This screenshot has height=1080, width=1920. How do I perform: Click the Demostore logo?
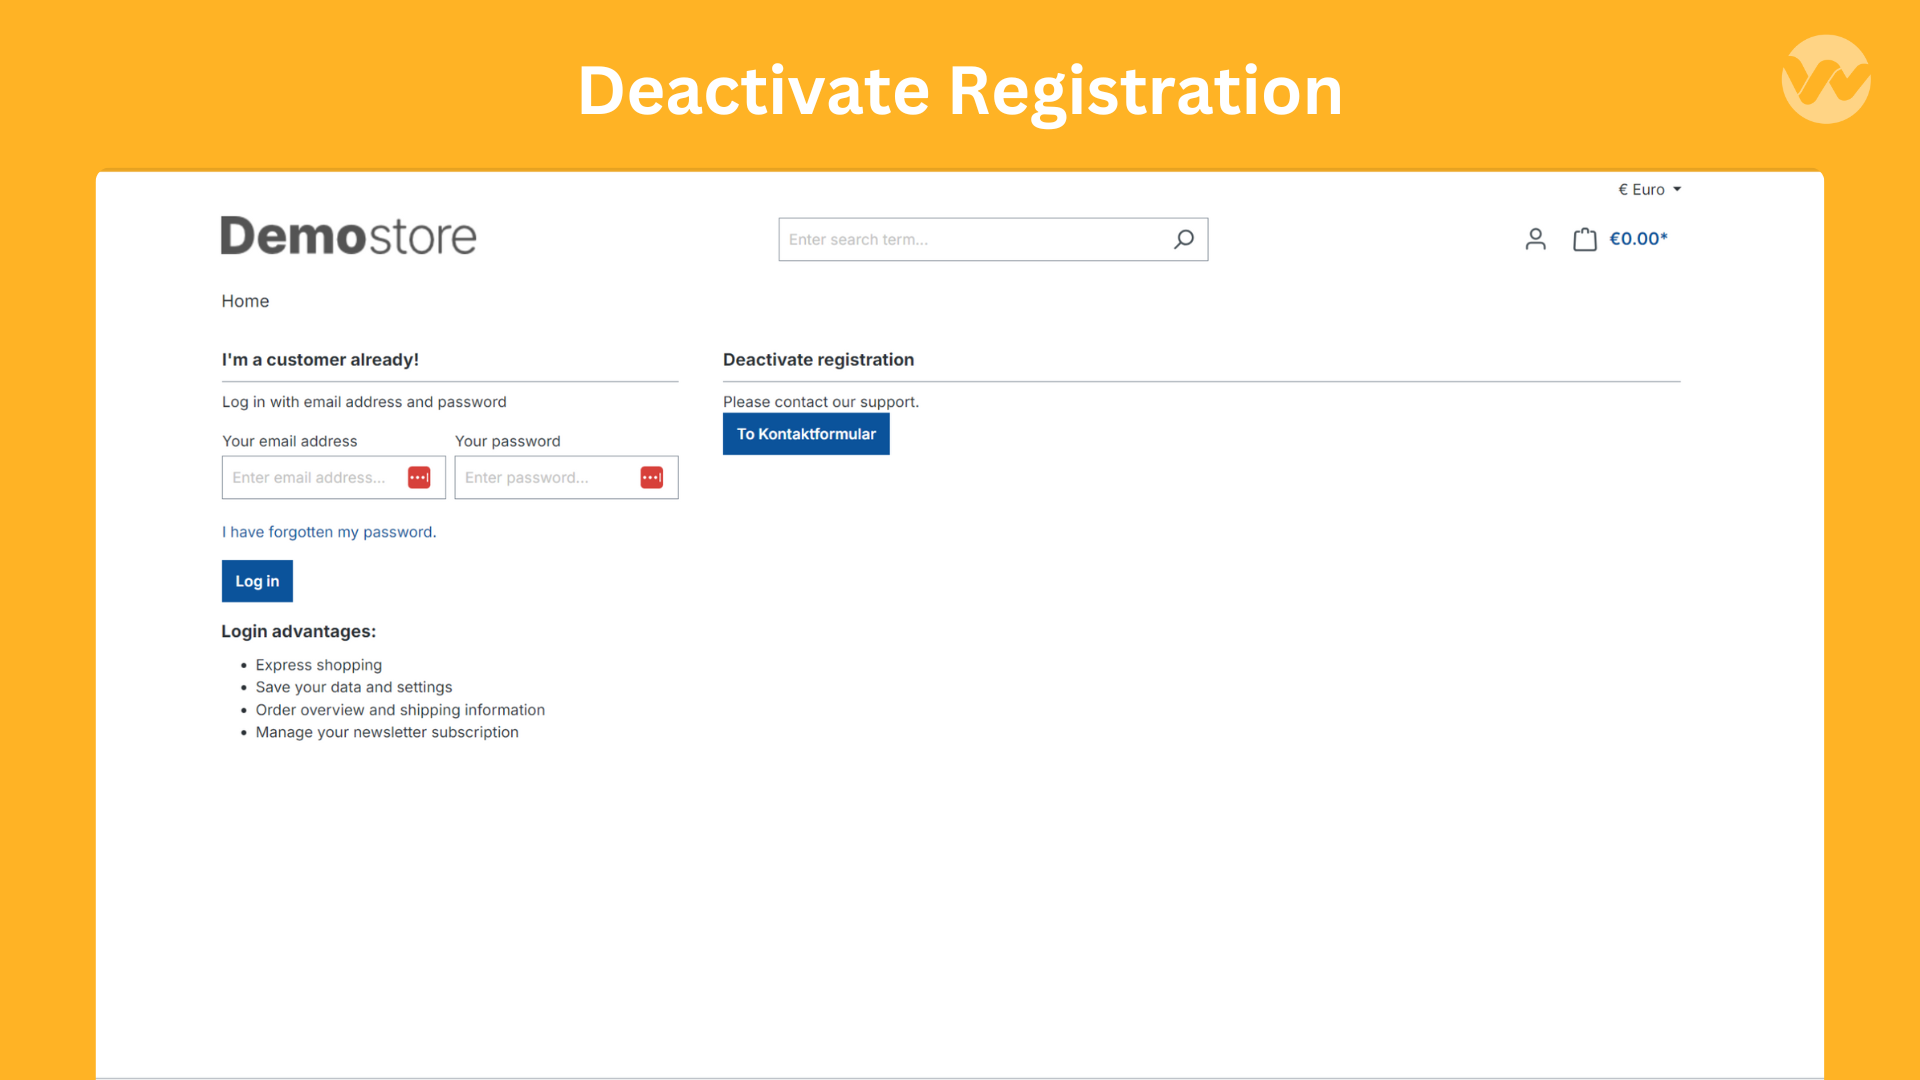pos(348,236)
